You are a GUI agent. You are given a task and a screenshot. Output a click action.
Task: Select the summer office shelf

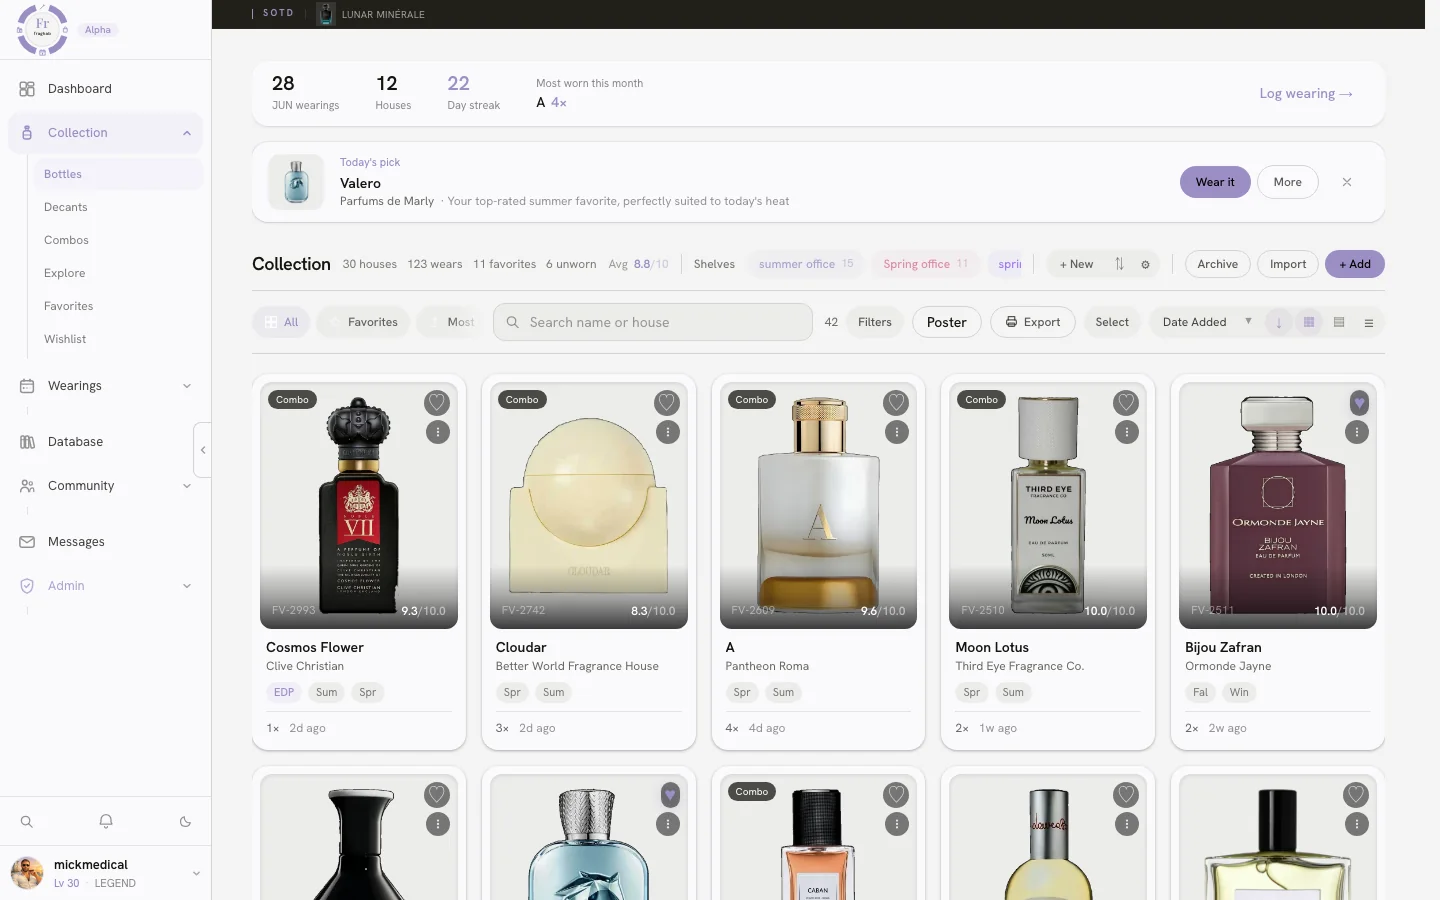click(806, 264)
